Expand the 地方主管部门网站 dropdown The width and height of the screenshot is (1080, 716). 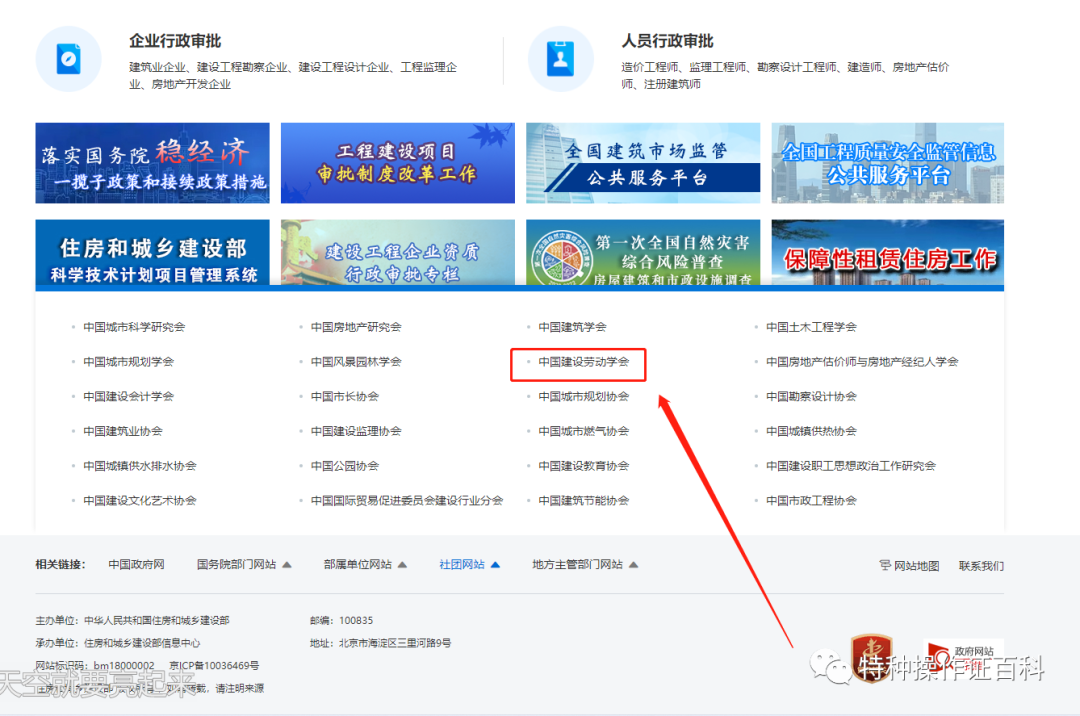(x=585, y=565)
